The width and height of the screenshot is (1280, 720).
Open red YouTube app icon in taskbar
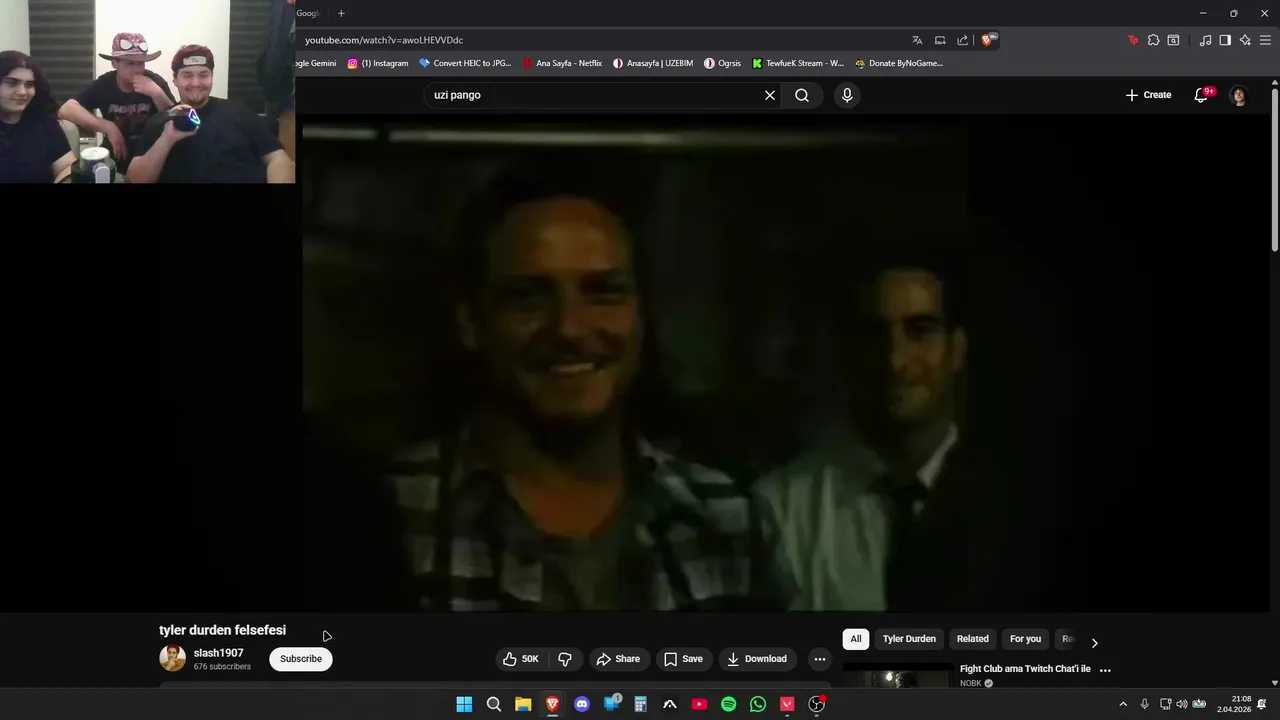(699, 704)
